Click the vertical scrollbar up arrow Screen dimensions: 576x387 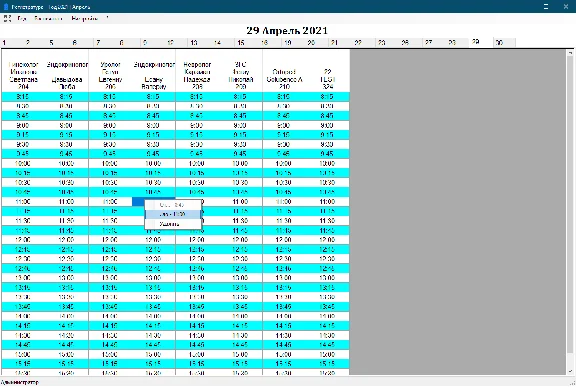click(570, 53)
